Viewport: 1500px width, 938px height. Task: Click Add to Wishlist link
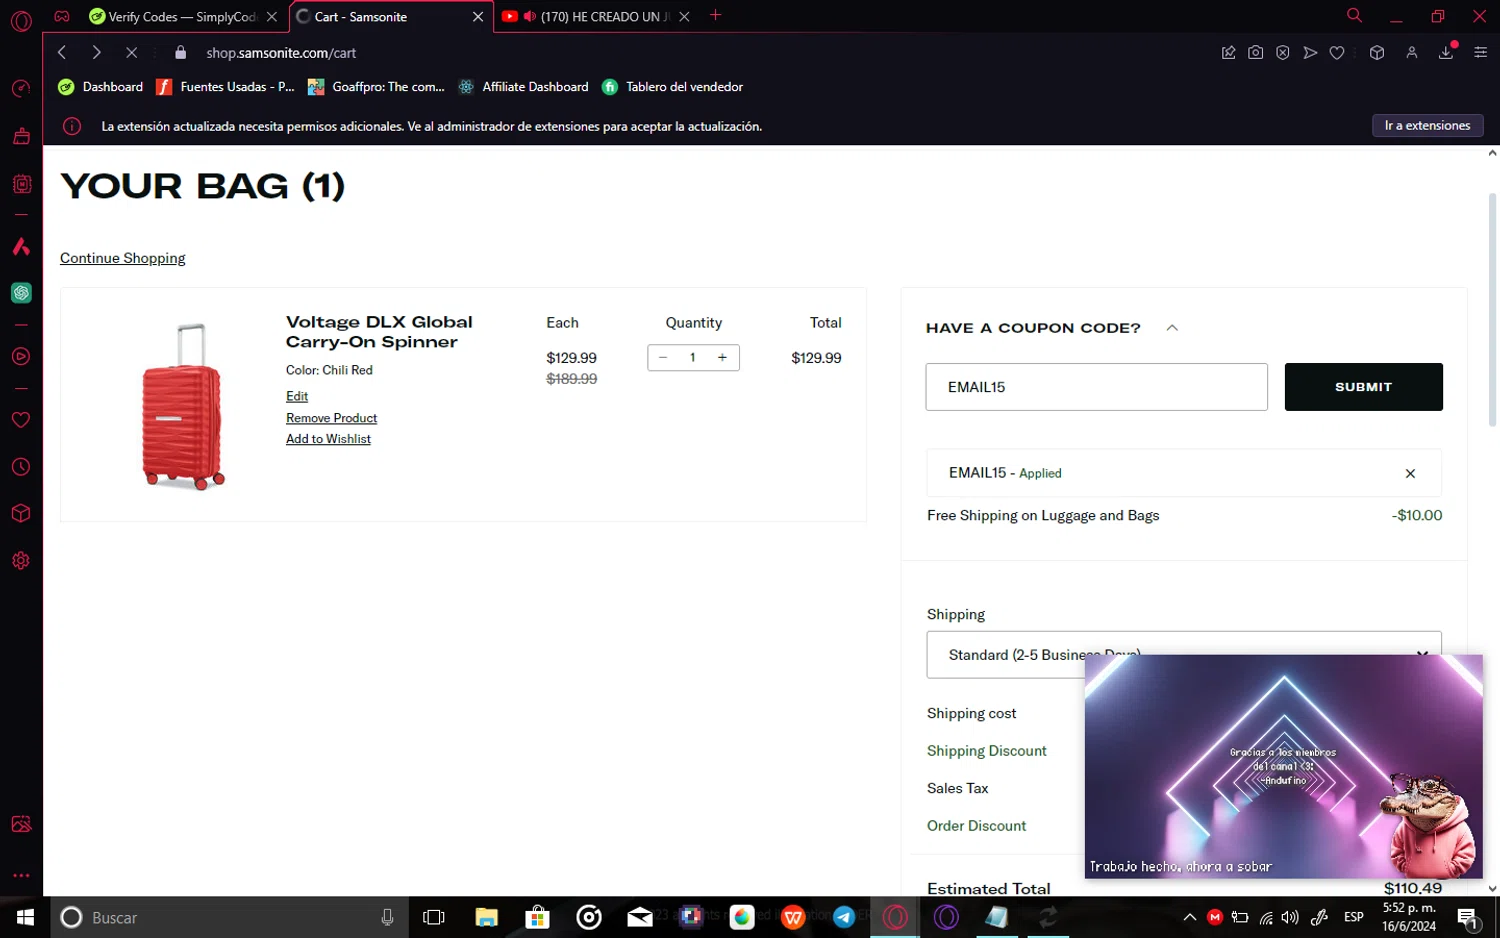(328, 439)
